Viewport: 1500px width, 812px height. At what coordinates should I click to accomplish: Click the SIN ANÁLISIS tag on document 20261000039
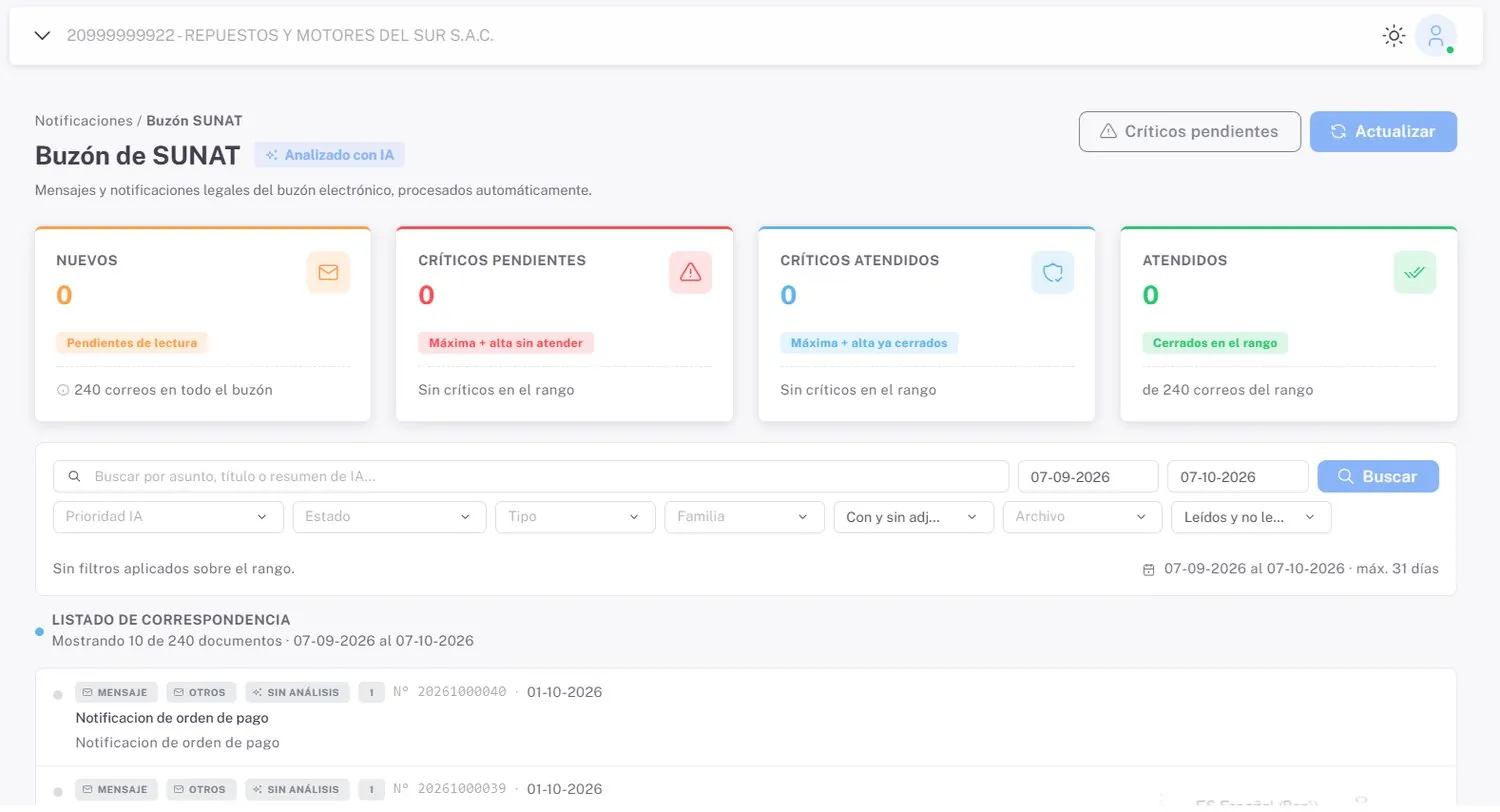[298, 789]
